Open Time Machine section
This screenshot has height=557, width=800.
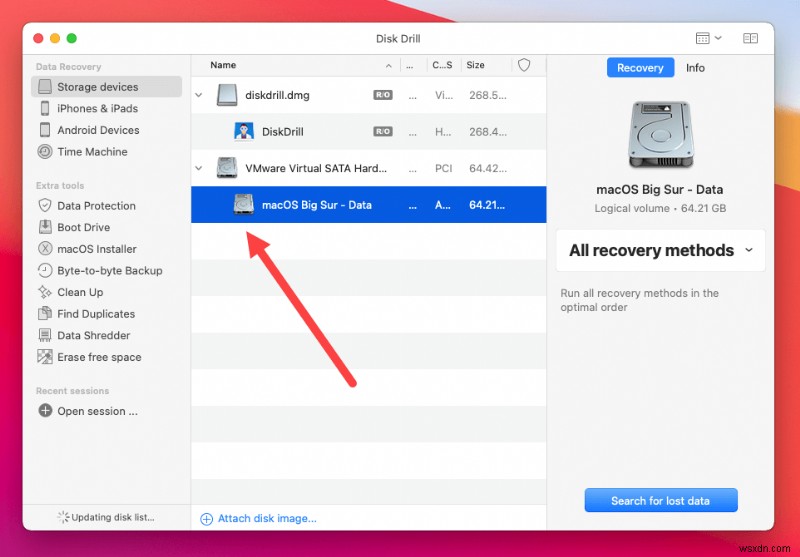(x=92, y=151)
